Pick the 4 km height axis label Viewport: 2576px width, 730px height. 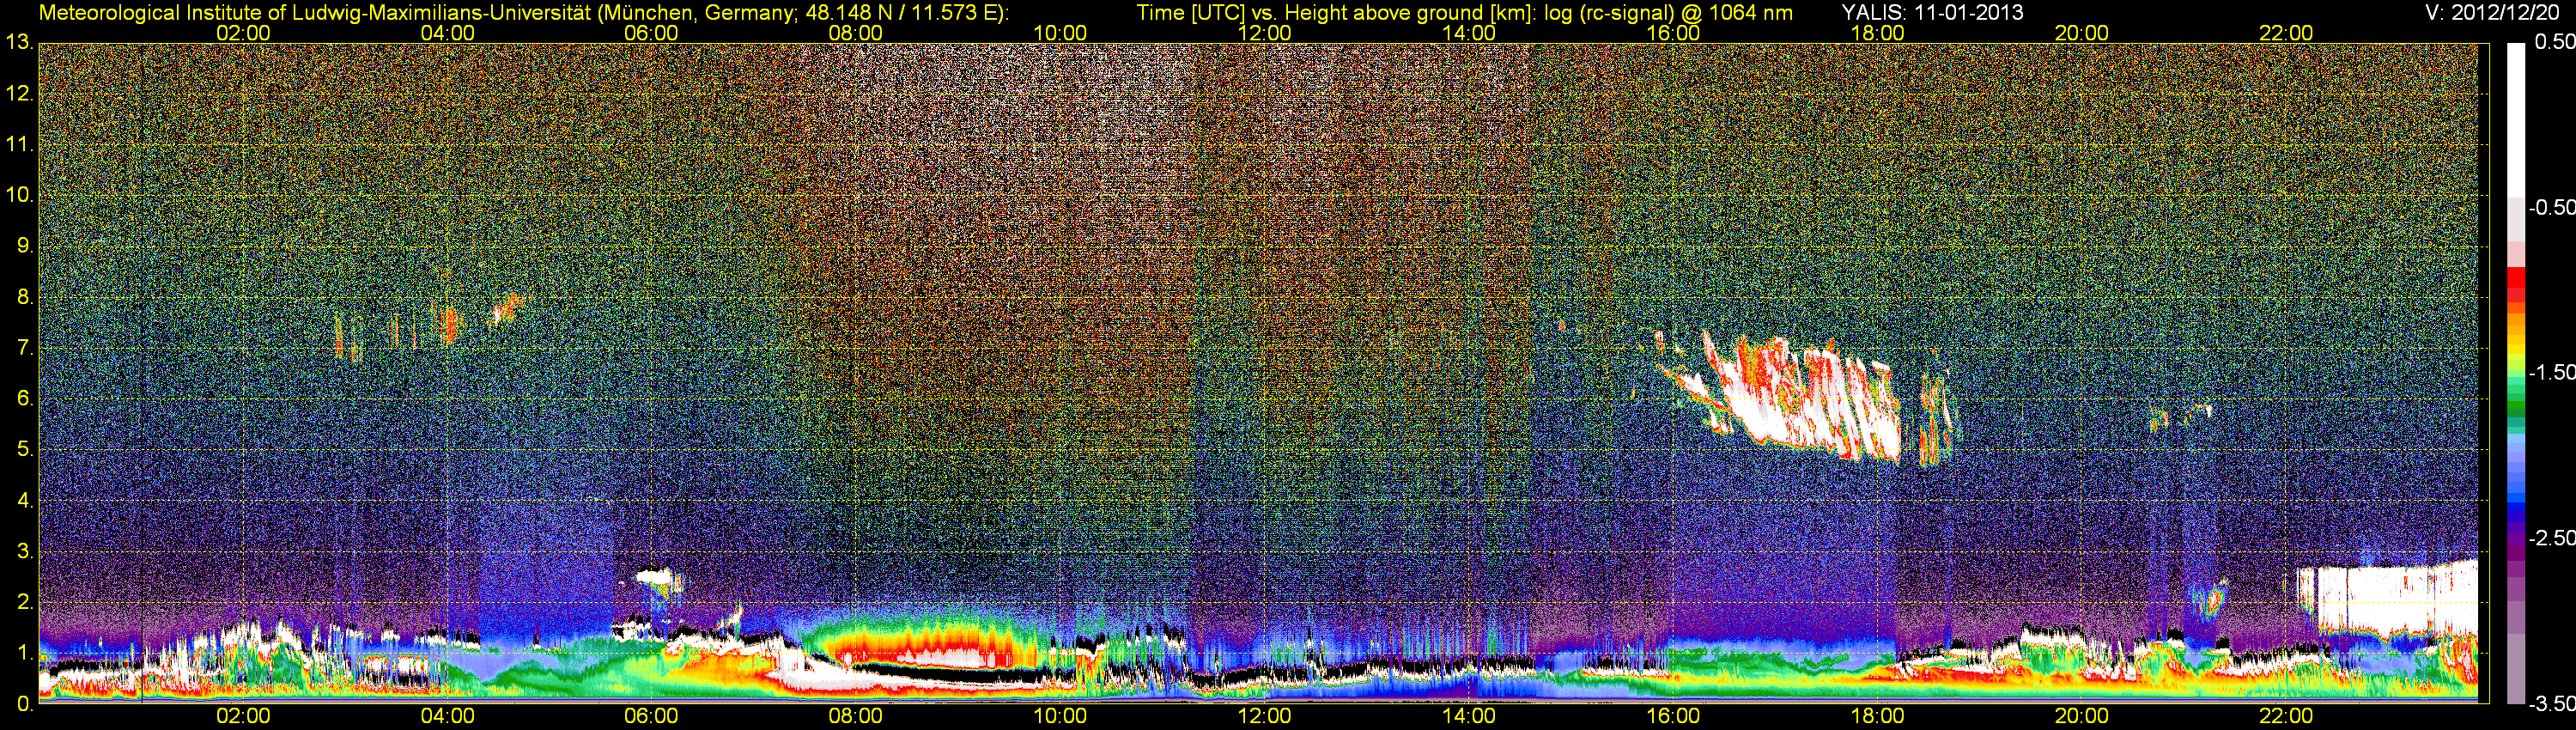tap(24, 501)
